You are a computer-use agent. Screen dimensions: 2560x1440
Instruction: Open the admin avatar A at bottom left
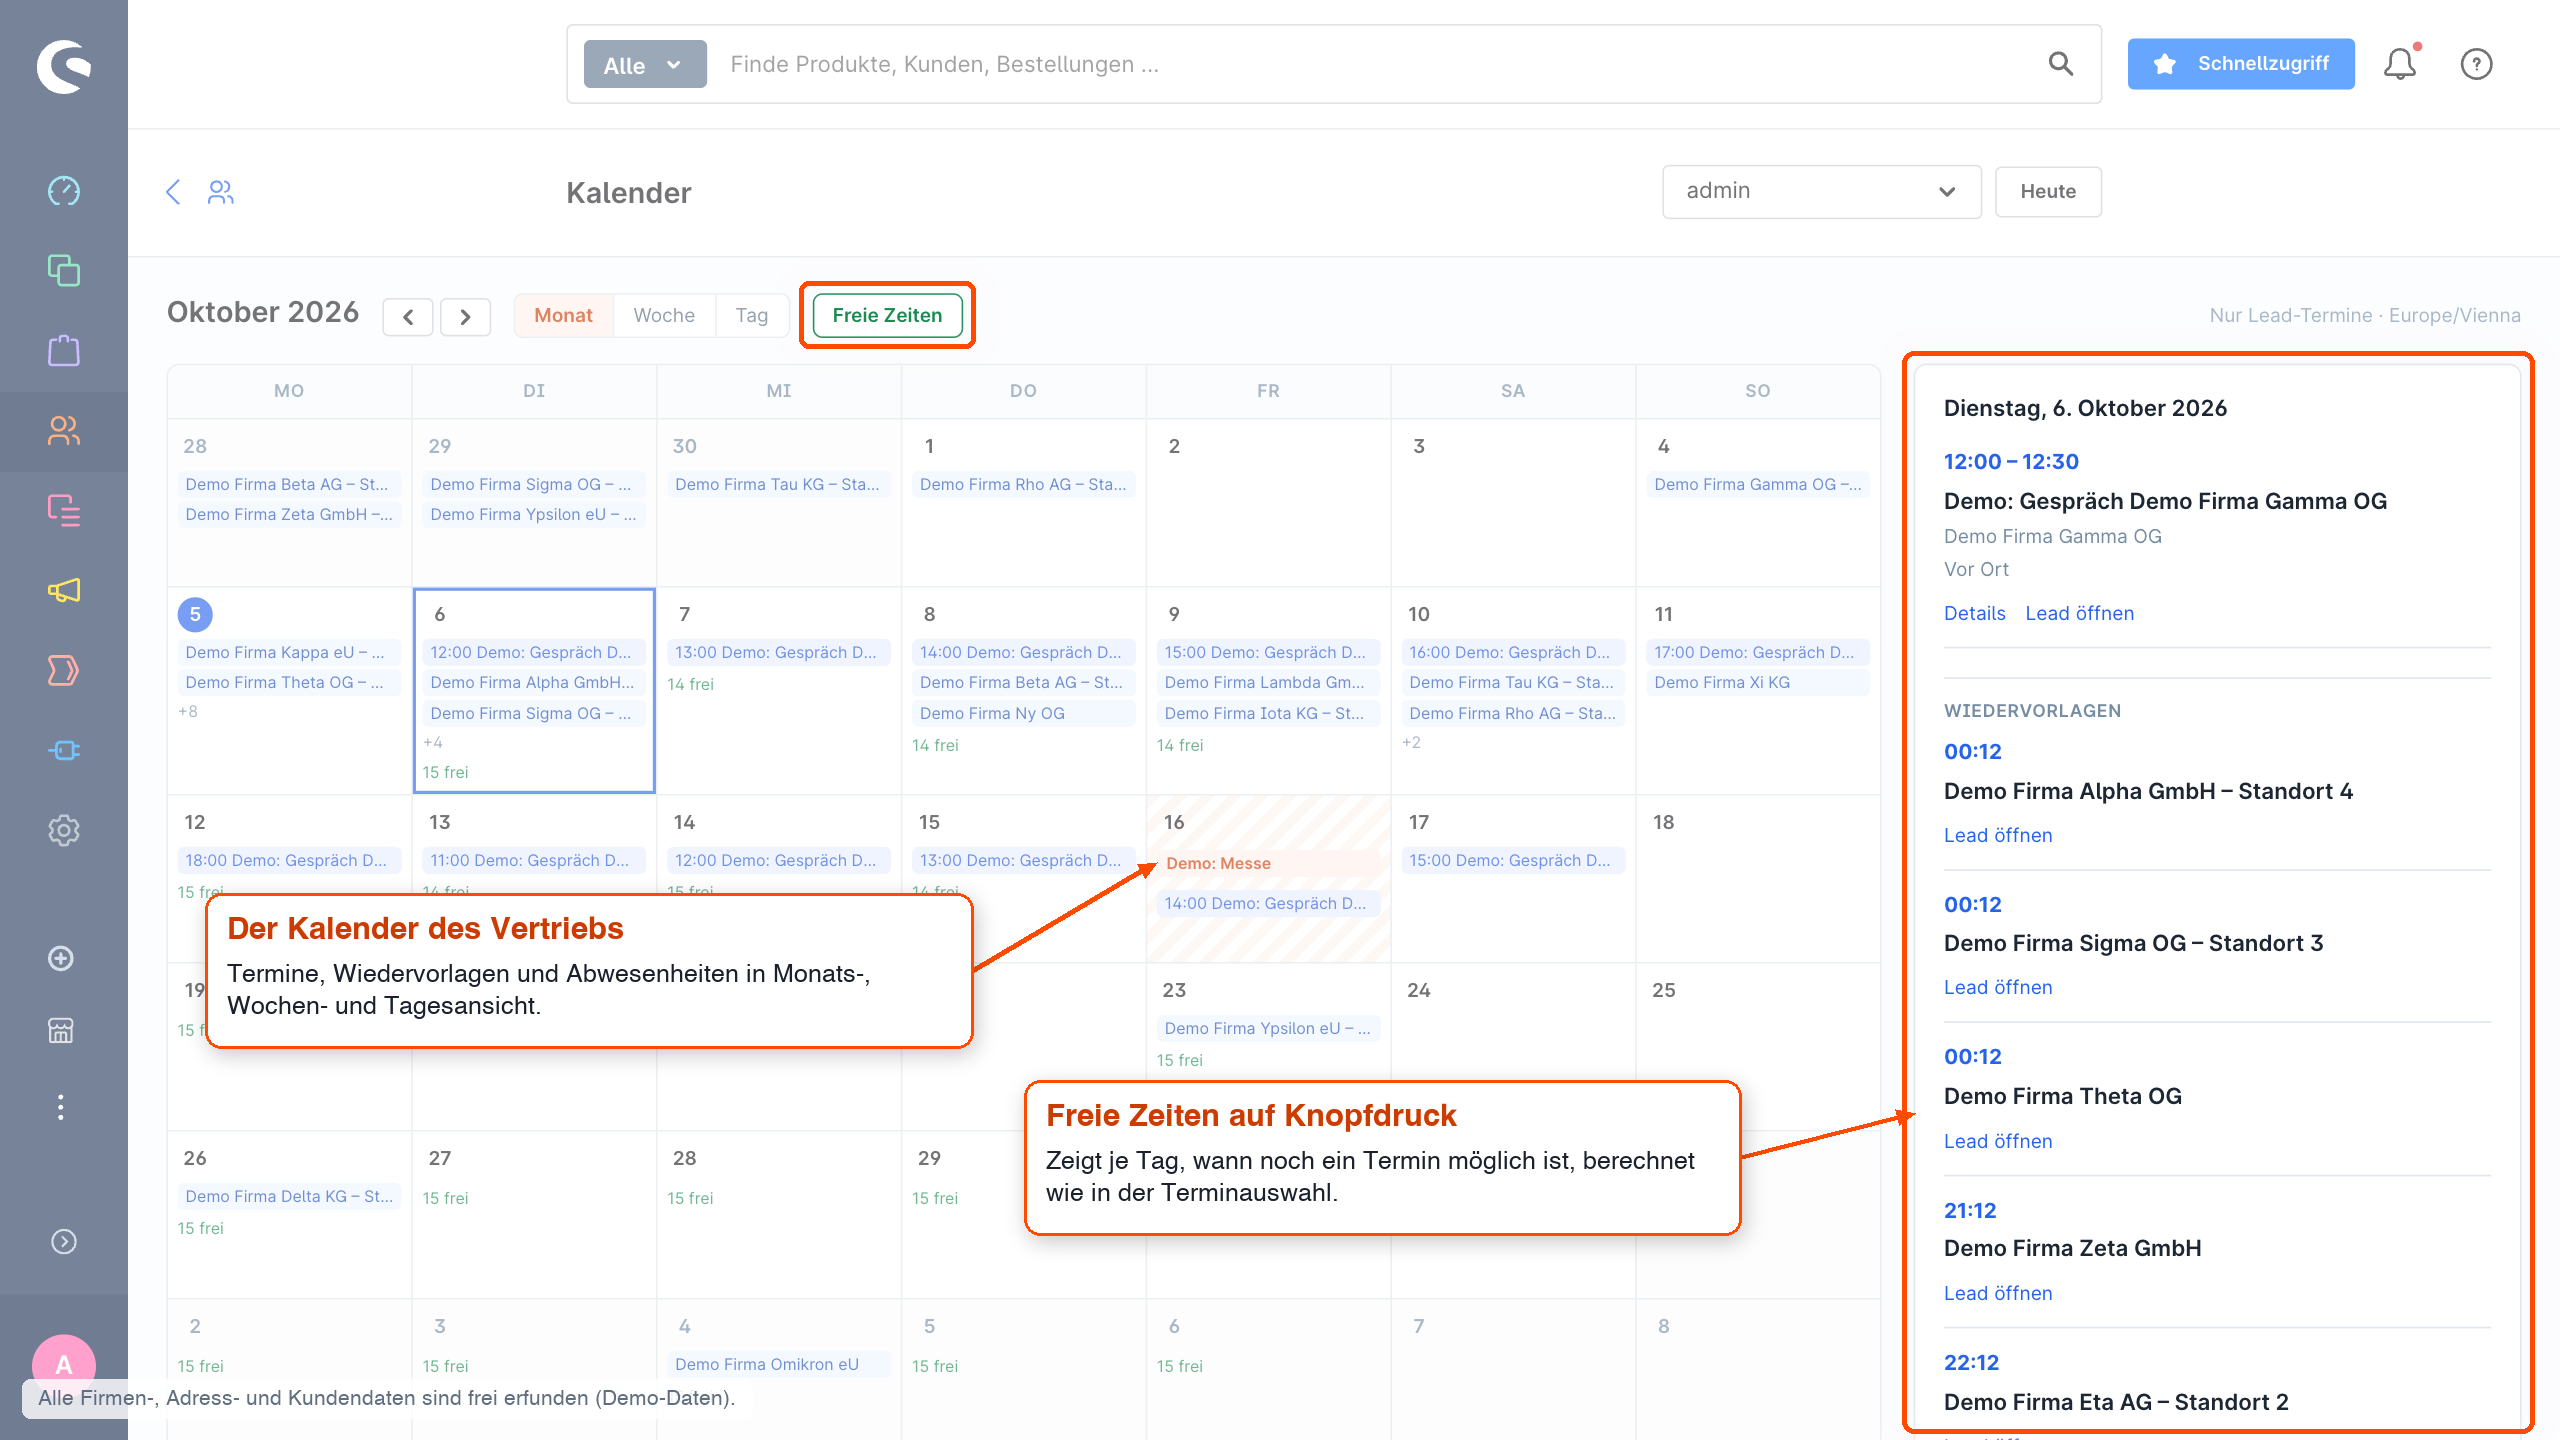64,1365
